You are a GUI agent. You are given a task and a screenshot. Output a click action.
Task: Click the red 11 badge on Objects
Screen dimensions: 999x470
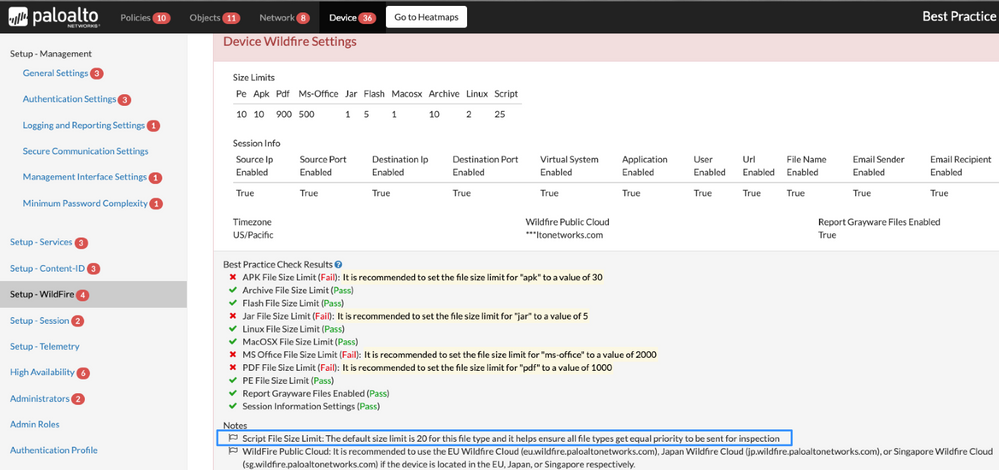(231, 18)
